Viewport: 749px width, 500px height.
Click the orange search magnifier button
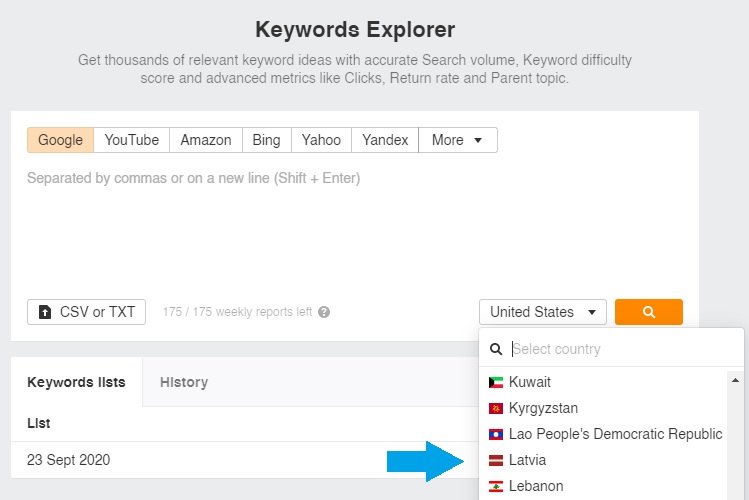[648, 312]
